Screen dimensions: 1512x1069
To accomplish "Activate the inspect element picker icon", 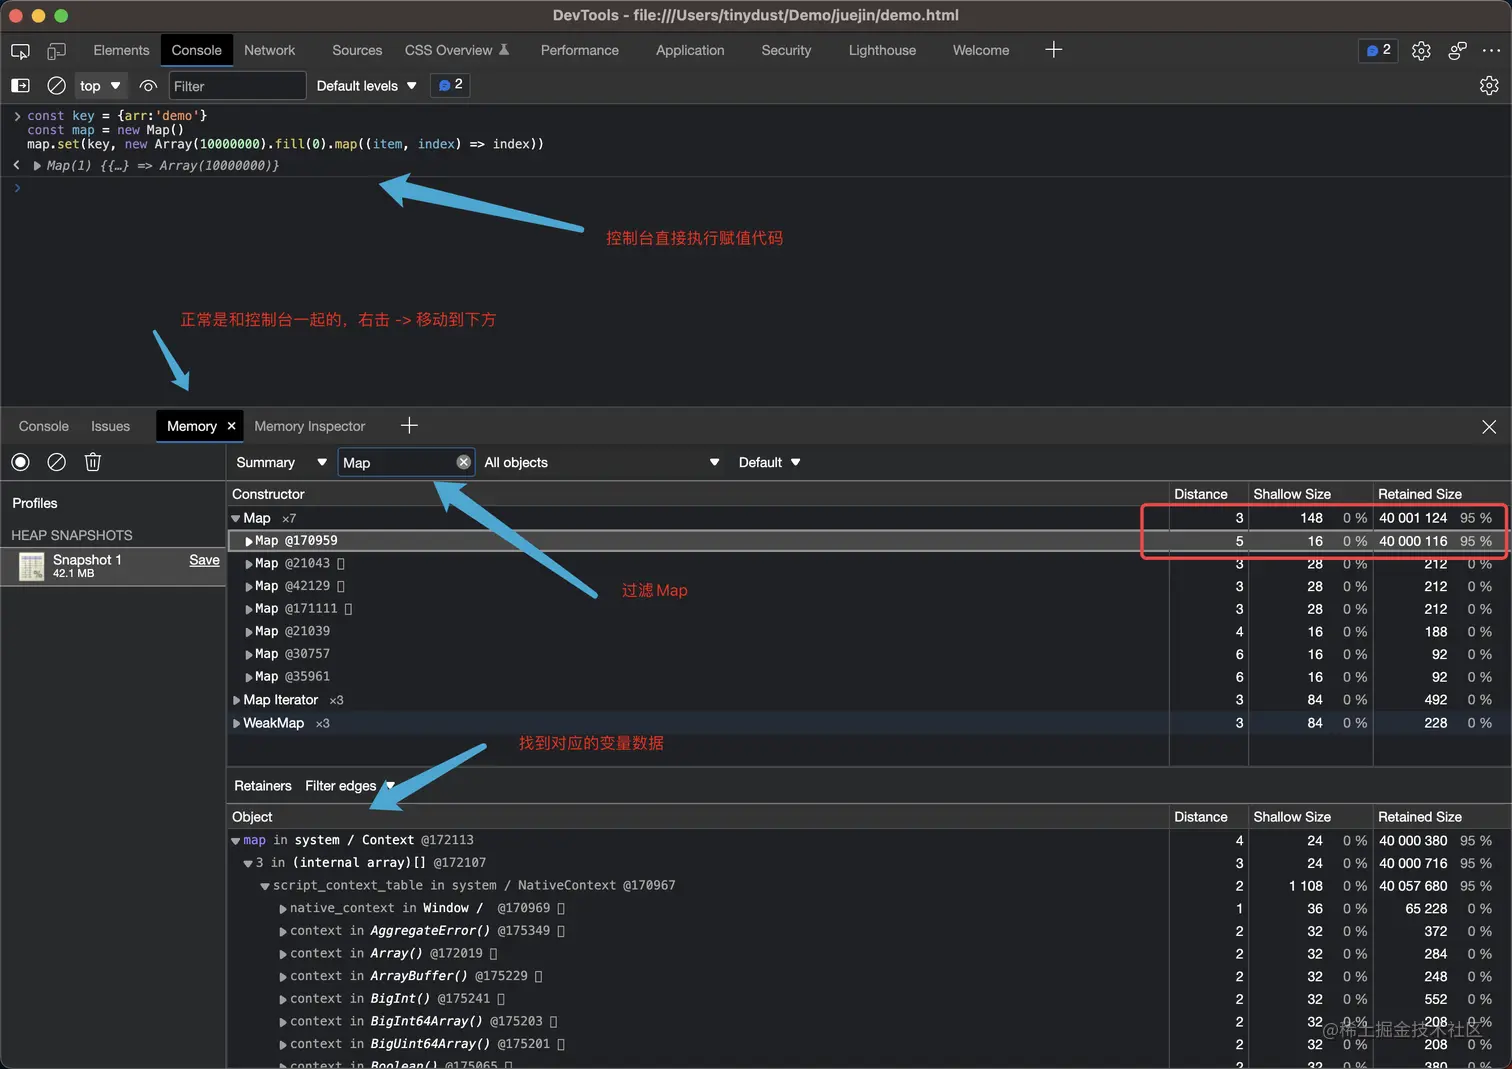I will tap(20, 50).
